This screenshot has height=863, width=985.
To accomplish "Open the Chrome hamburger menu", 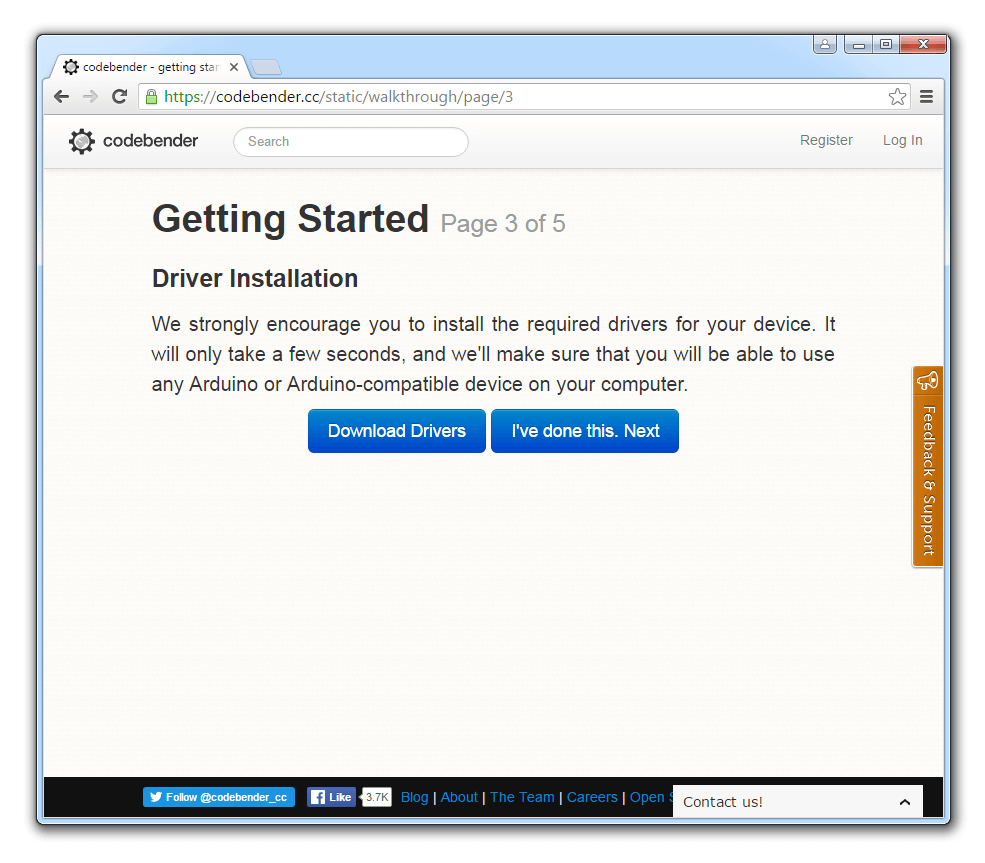I will click(926, 97).
